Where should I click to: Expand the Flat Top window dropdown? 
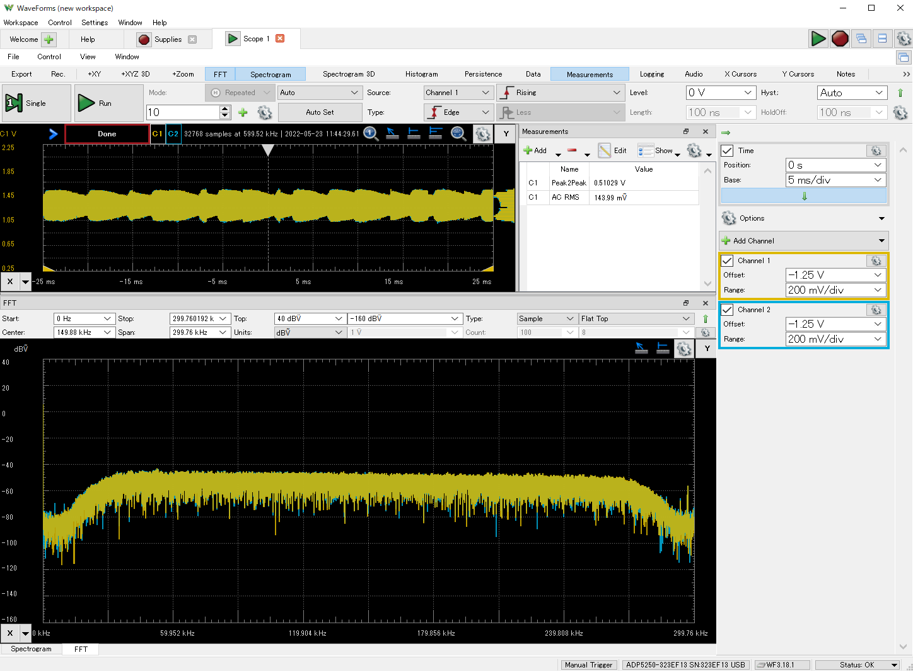[x=635, y=319]
